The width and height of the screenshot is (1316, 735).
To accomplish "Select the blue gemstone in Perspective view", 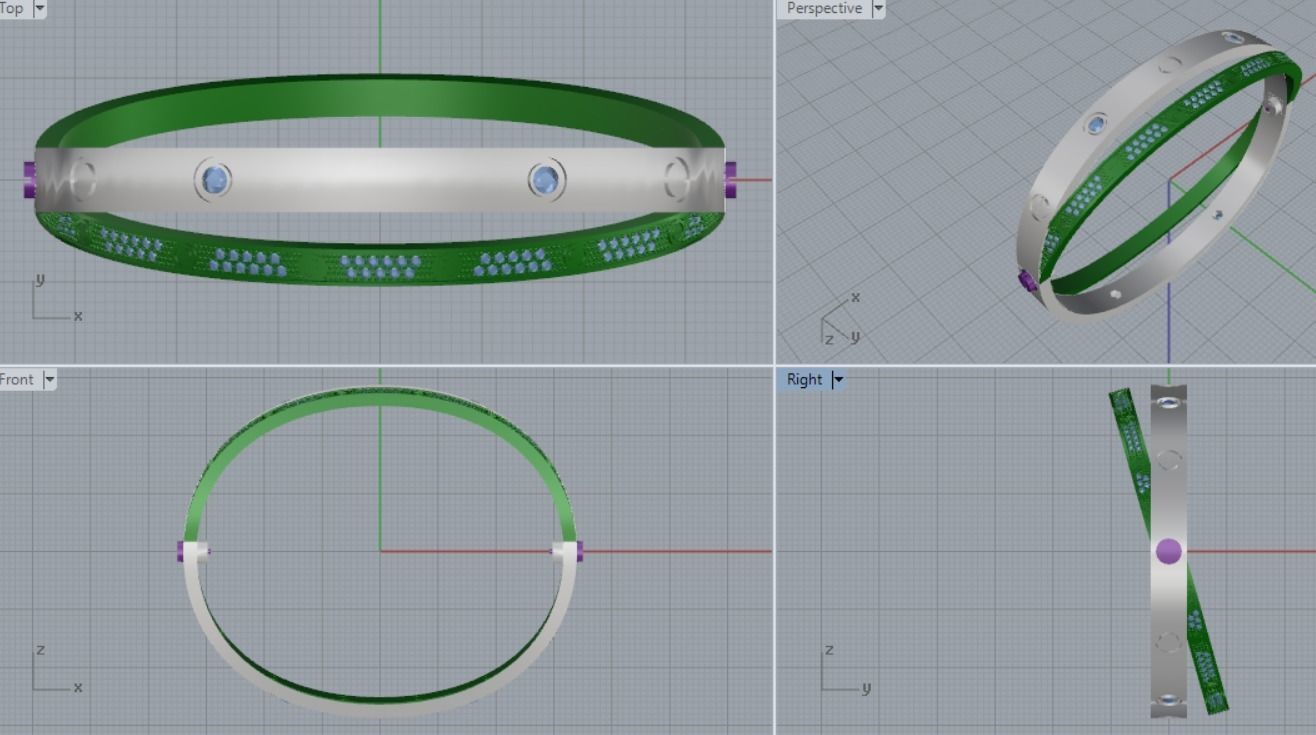I will [x=1096, y=124].
